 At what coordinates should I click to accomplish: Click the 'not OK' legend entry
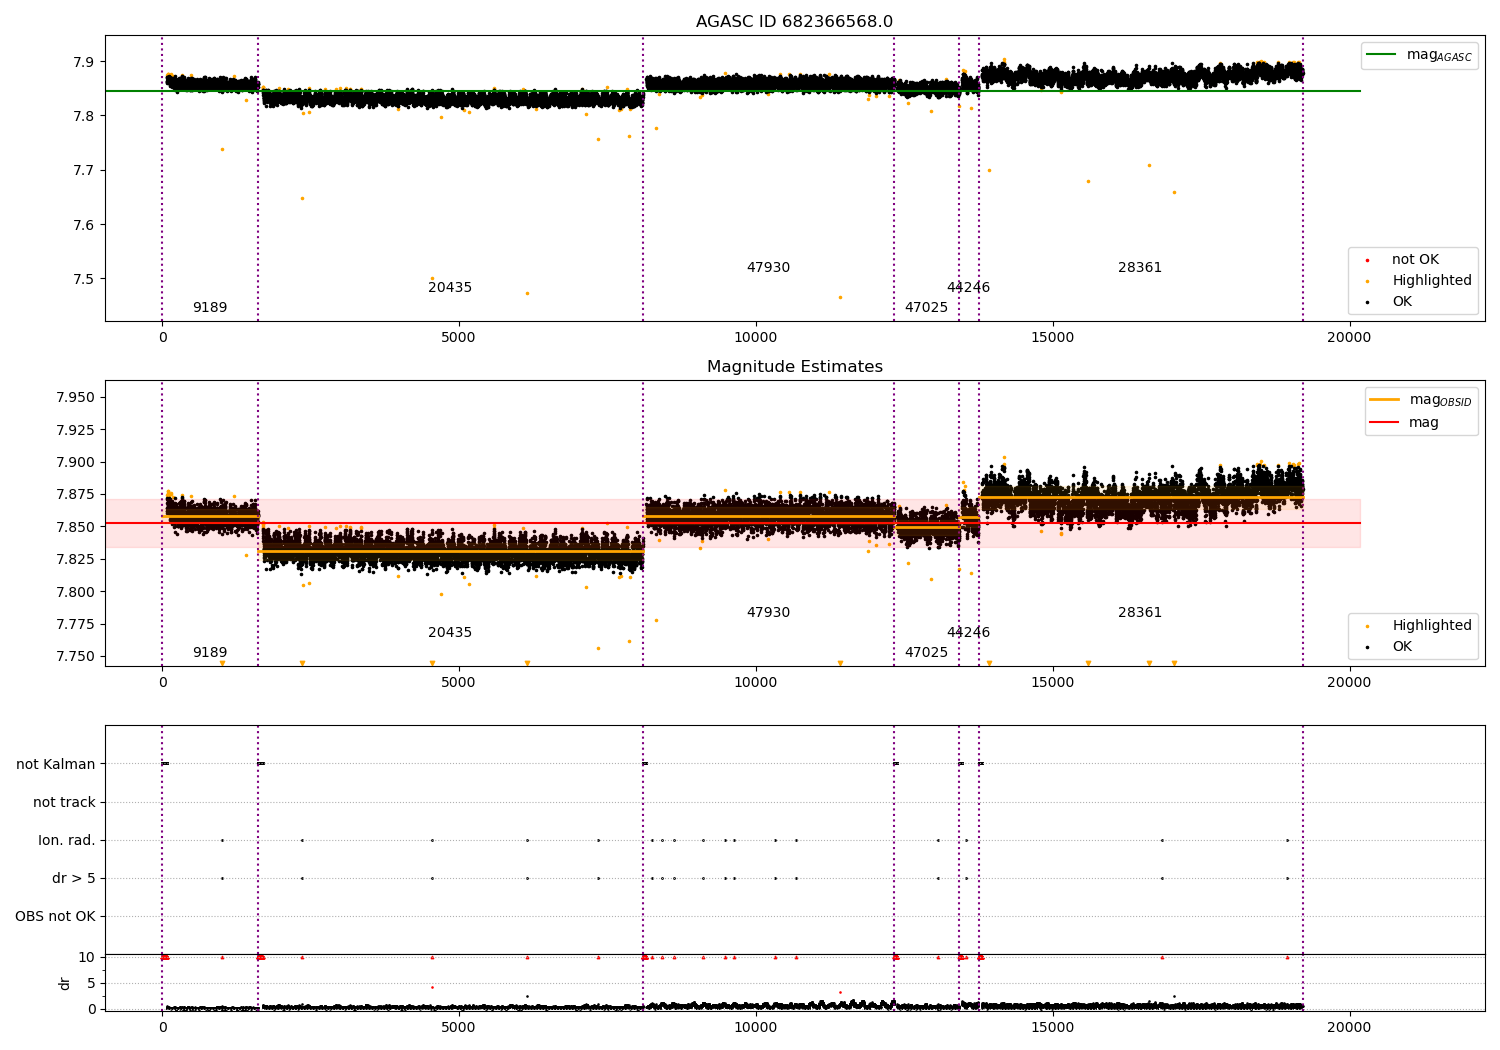1415,260
